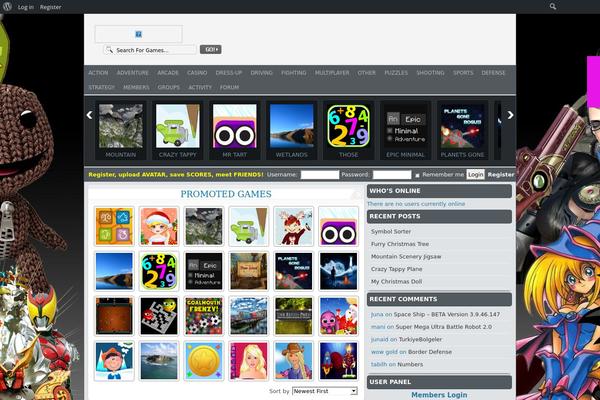This screenshot has height=400, width=600.
Task: Toggle the Remember me checkbox
Action: 417,175
